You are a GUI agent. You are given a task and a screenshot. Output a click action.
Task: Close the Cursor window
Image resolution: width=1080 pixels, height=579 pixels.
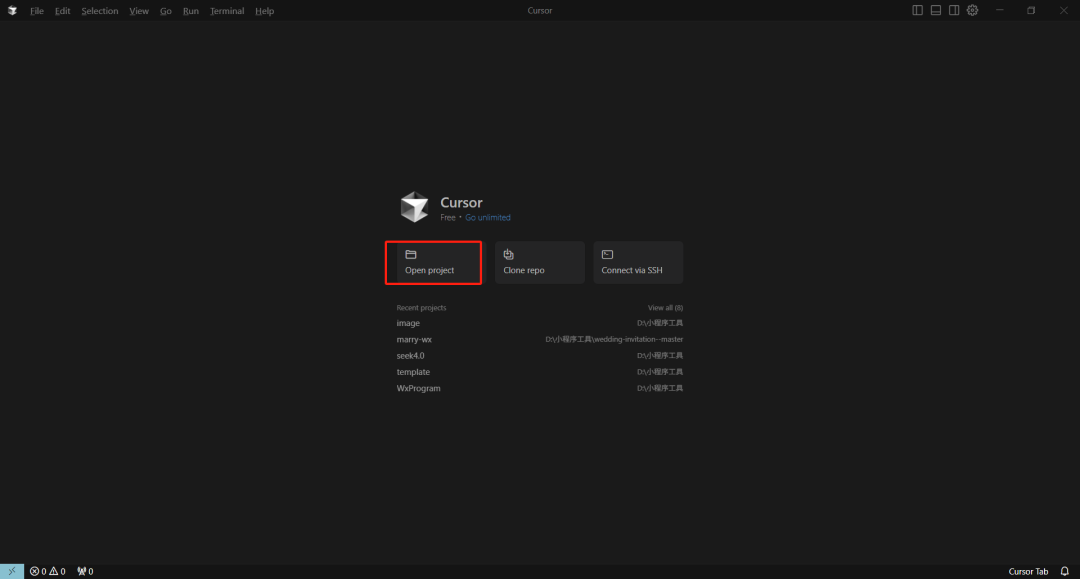(1063, 10)
